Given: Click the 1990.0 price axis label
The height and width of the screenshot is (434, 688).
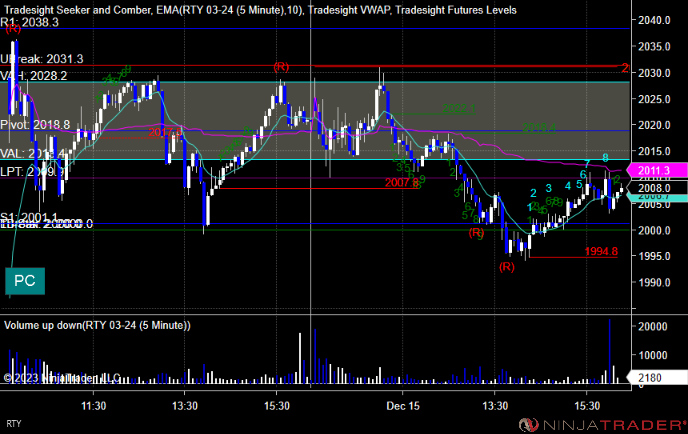Looking at the screenshot, I should [654, 283].
